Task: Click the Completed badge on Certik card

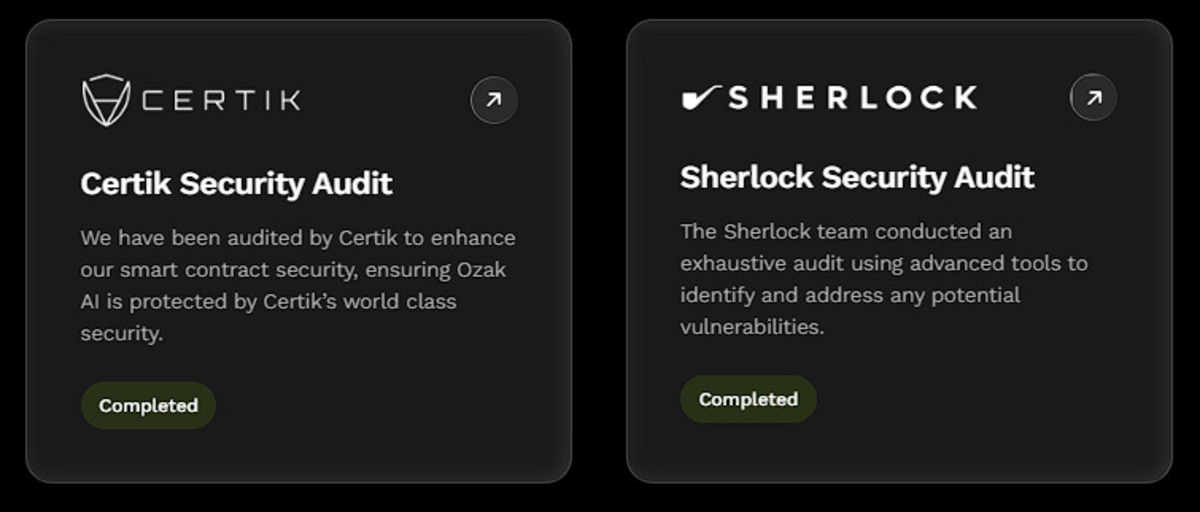Action: click(148, 405)
